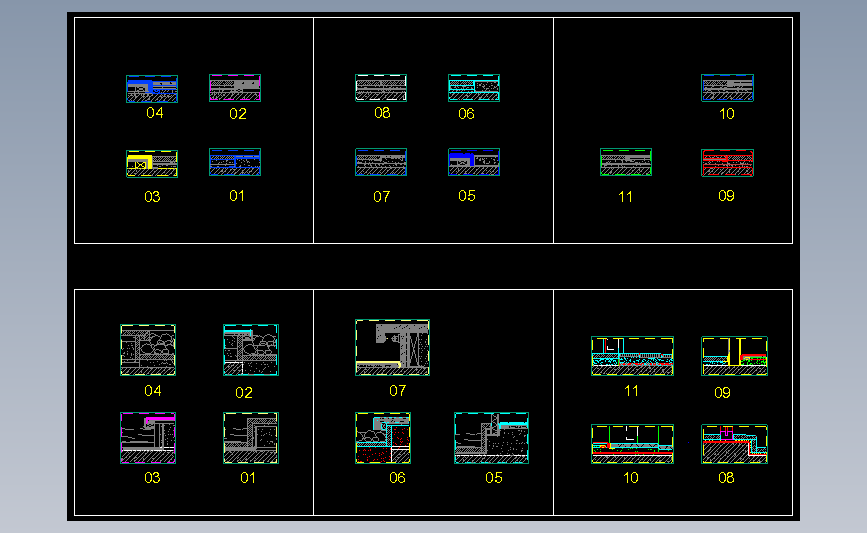This screenshot has width=867, height=533.
Task: Select red detail thumbnail 09 in upper sheet
Action: (x=728, y=163)
